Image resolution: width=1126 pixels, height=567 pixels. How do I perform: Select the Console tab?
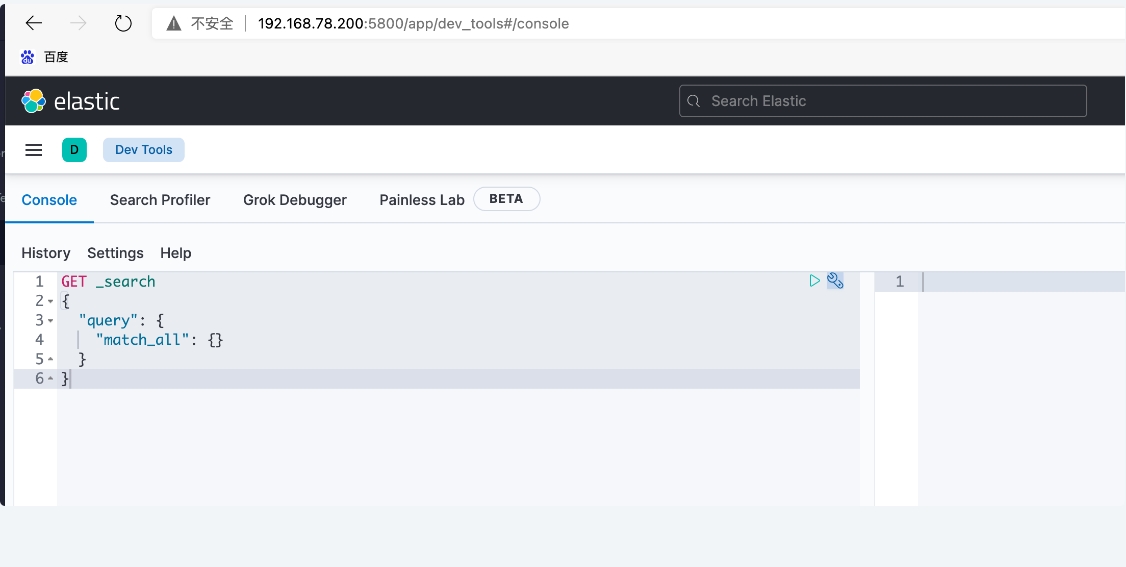(49, 200)
